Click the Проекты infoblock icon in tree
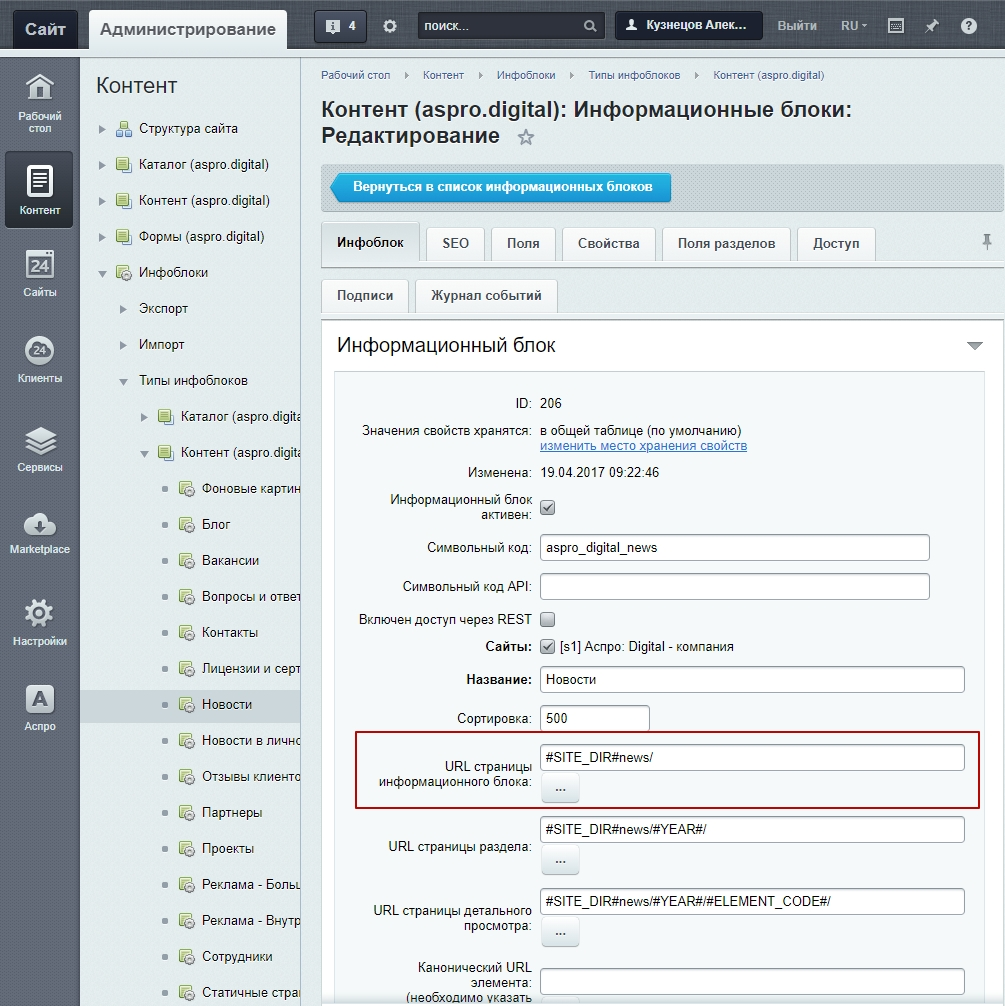The image size is (1005, 1006). 186,849
